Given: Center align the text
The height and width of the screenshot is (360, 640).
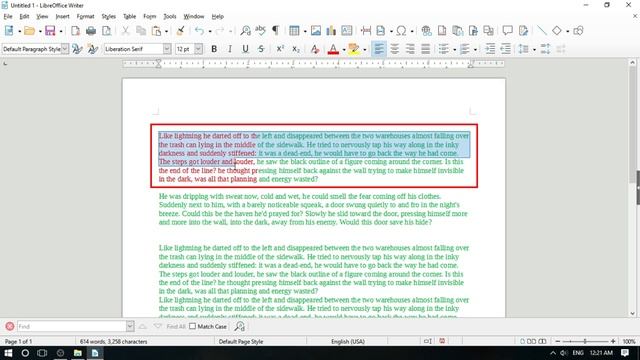Looking at the screenshot, I should click(x=395, y=49).
